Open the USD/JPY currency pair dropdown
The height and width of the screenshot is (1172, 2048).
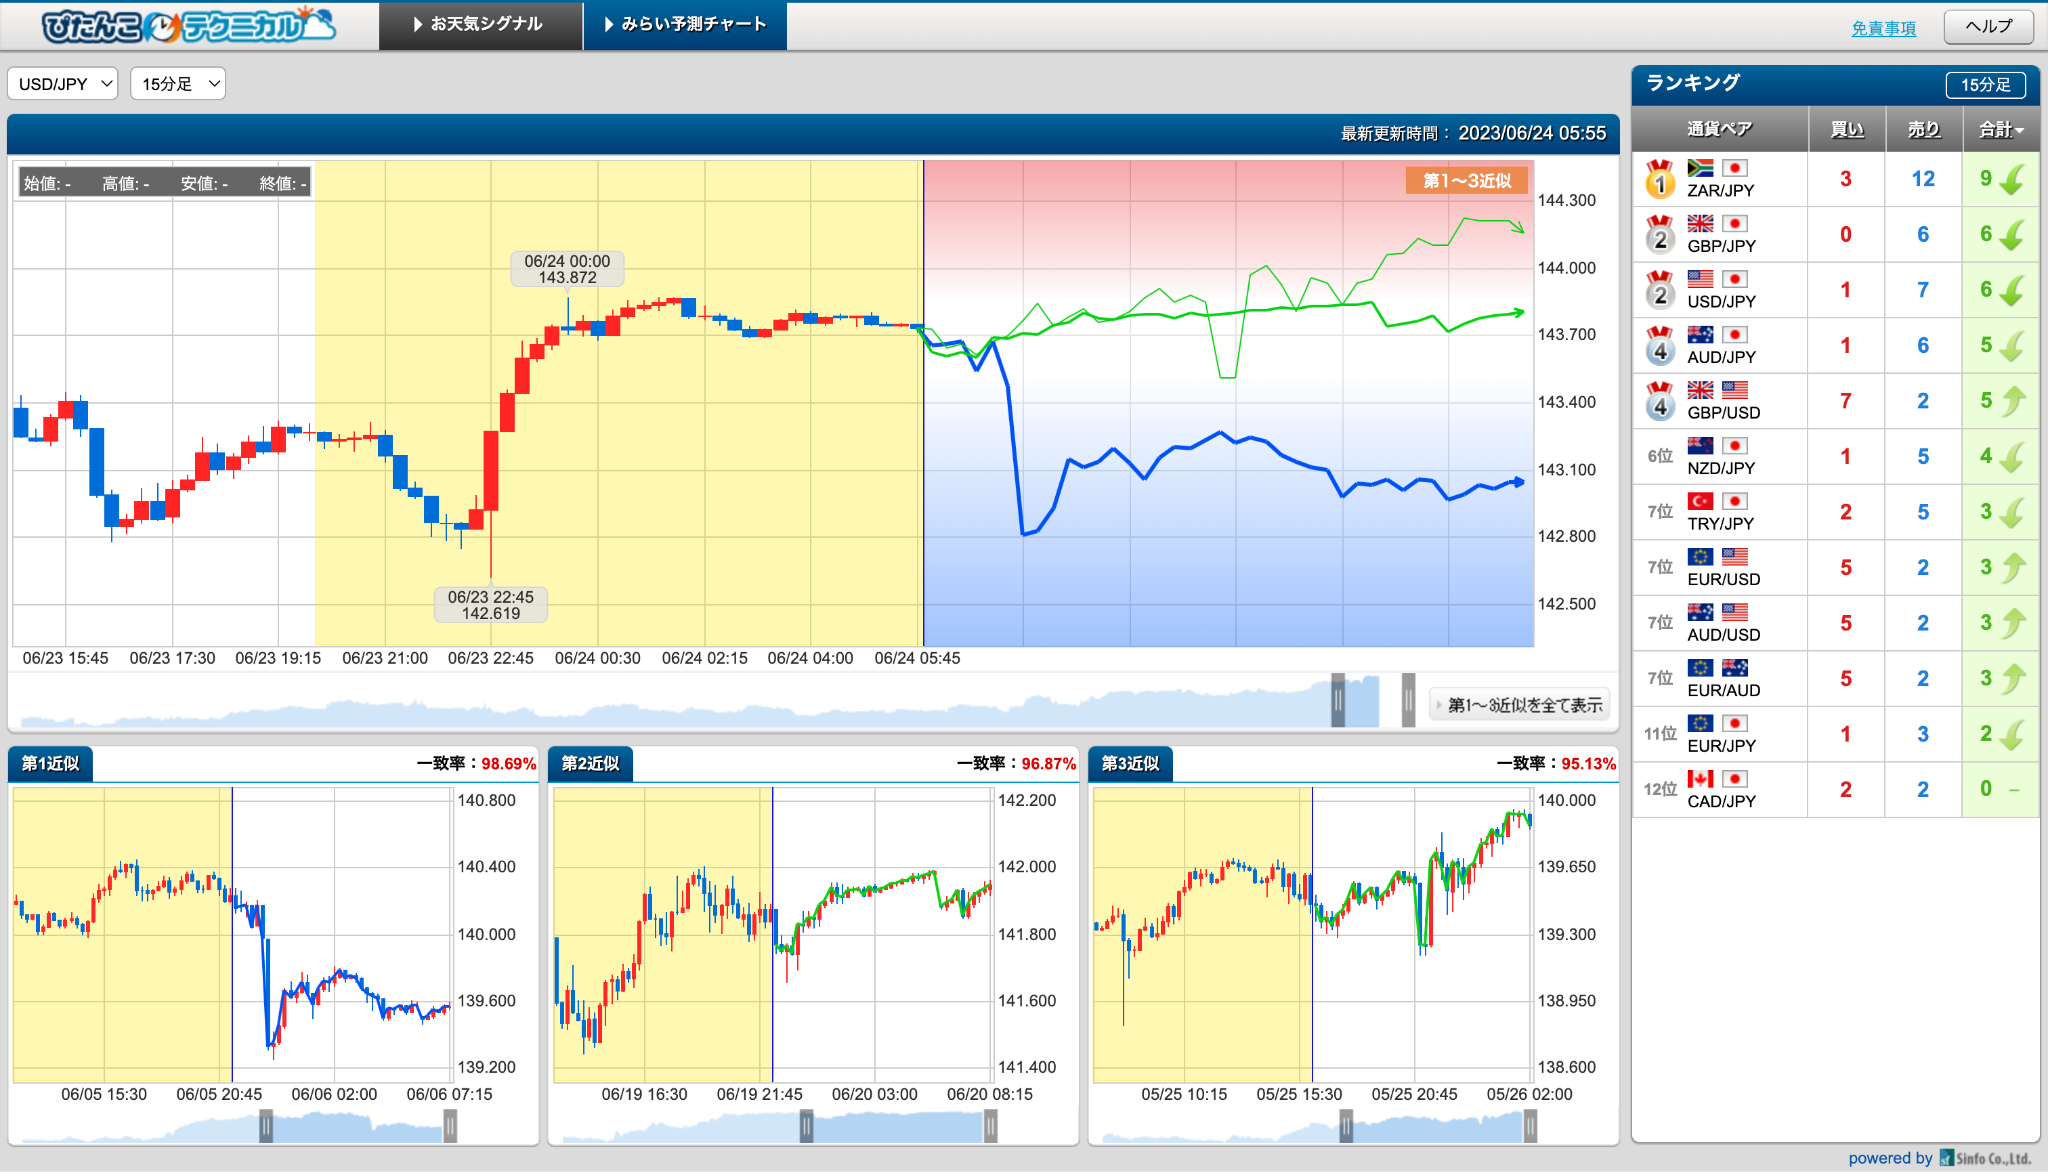(x=63, y=84)
